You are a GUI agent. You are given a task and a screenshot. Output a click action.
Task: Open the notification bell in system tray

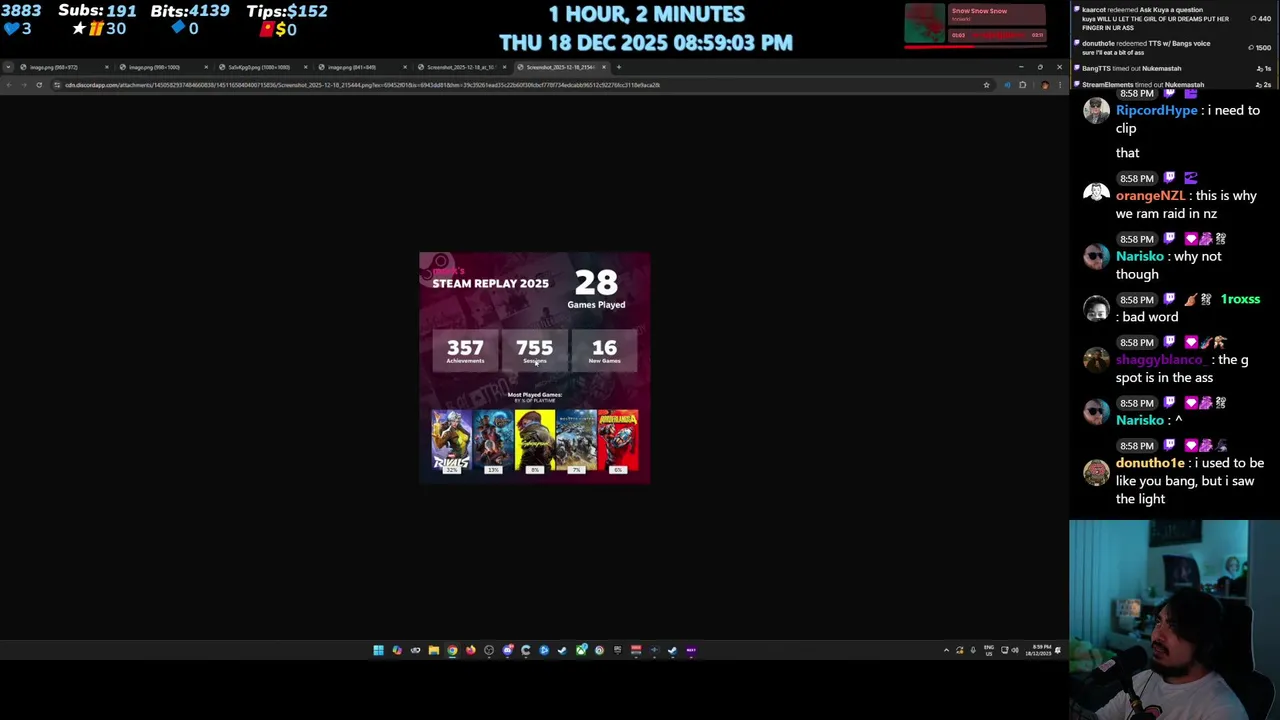[1057, 650]
